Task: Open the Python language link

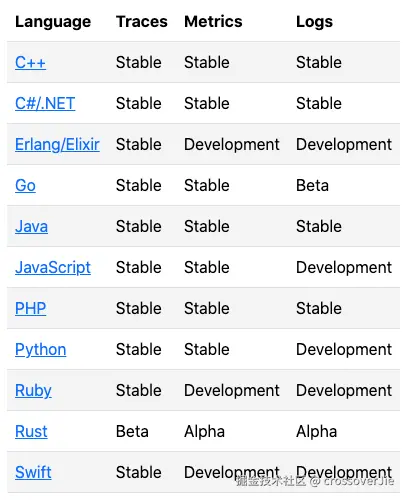Action: 41,350
